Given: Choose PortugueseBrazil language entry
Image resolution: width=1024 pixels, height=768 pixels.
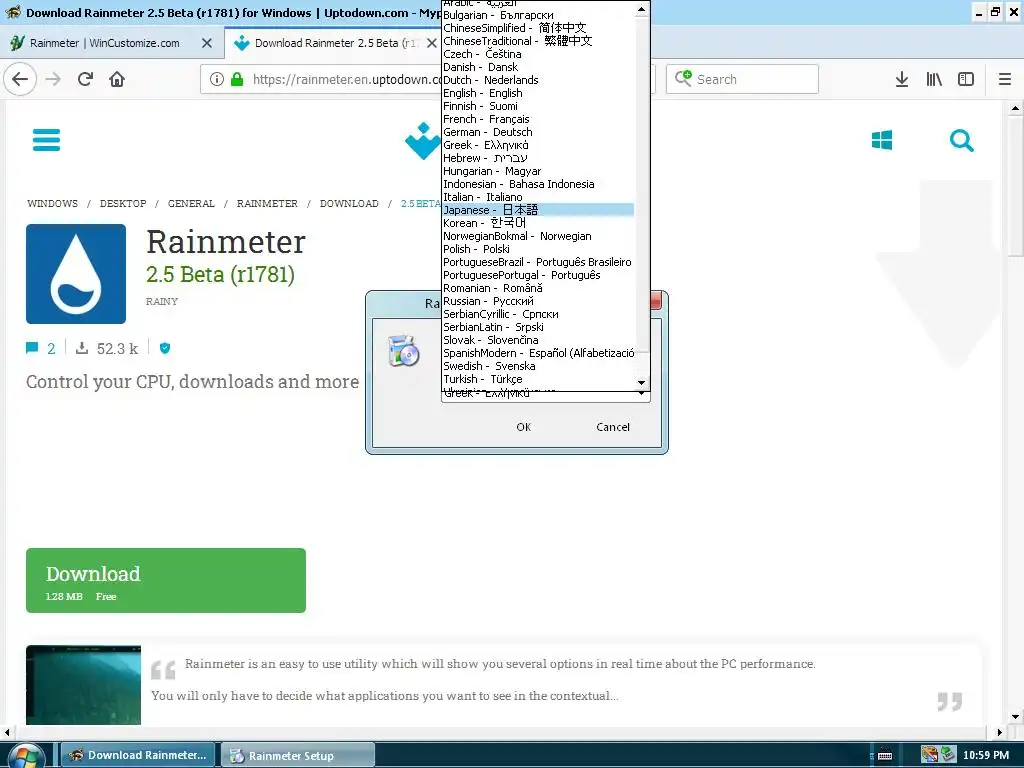Looking at the screenshot, I should coord(538,262).
